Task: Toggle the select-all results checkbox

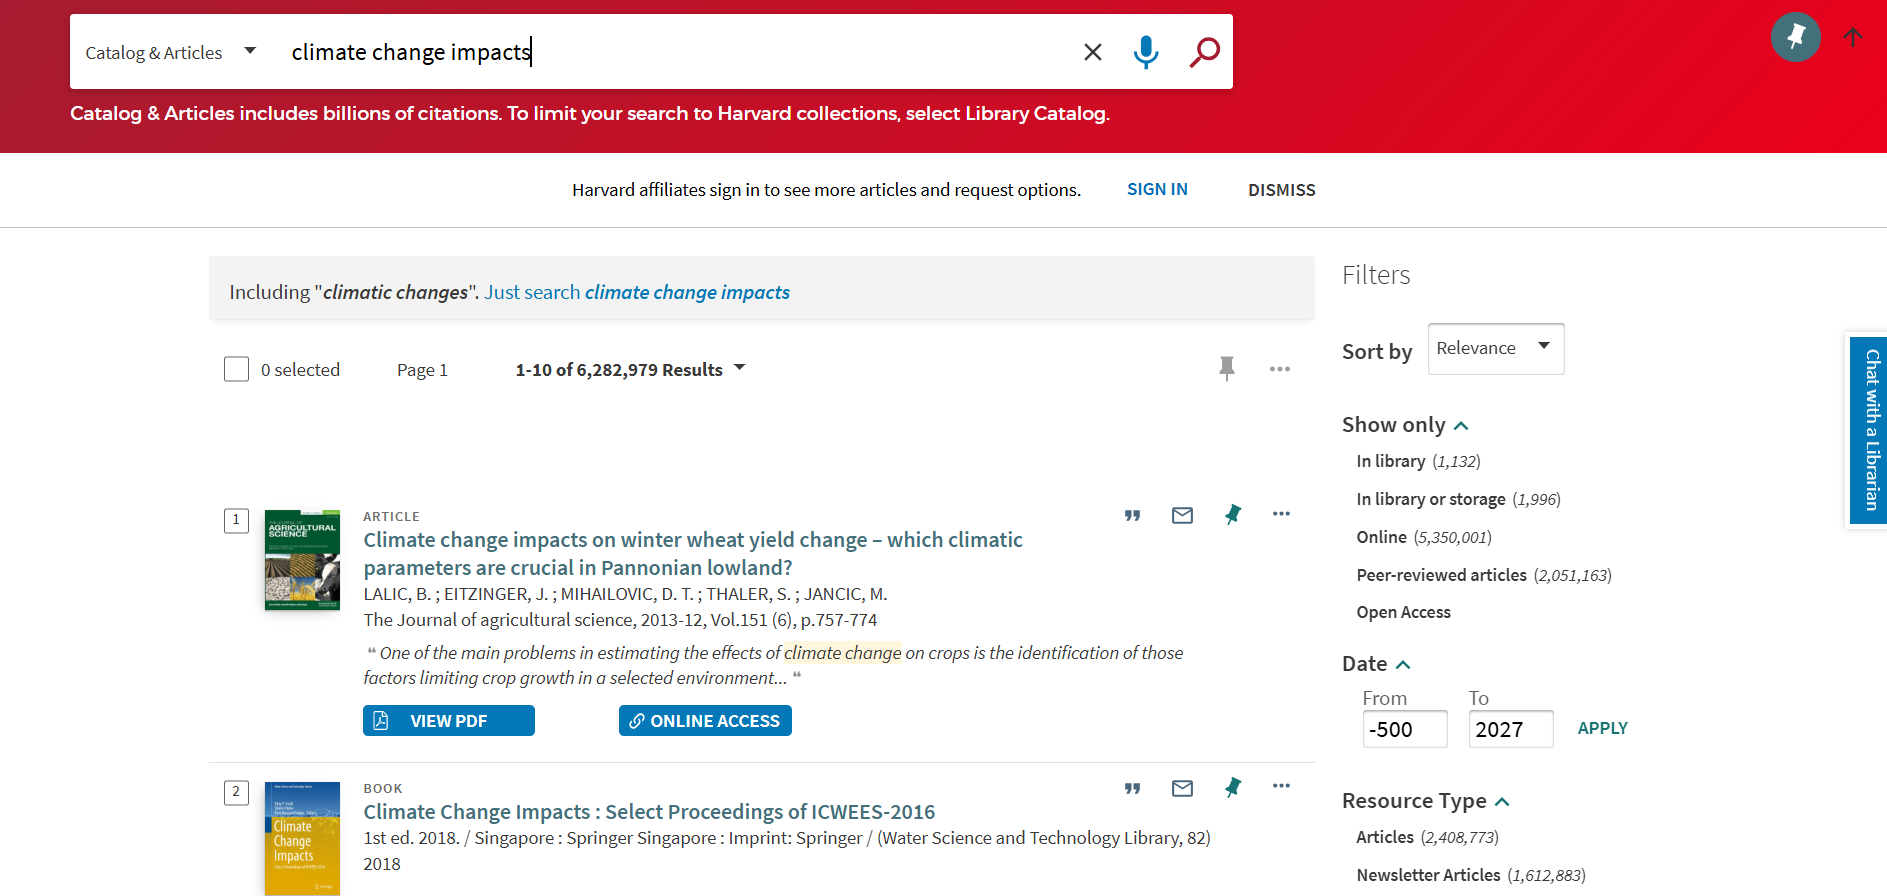Action: [236, 370]
